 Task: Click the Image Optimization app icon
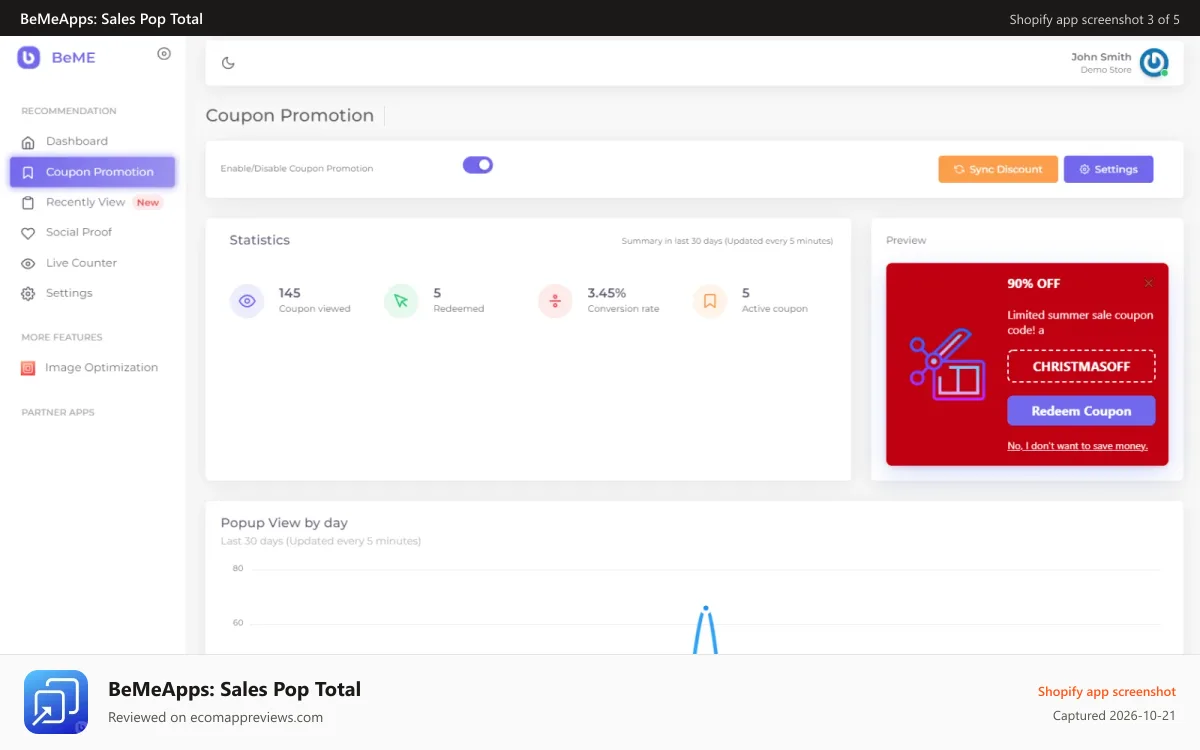(x=28, y=368)
